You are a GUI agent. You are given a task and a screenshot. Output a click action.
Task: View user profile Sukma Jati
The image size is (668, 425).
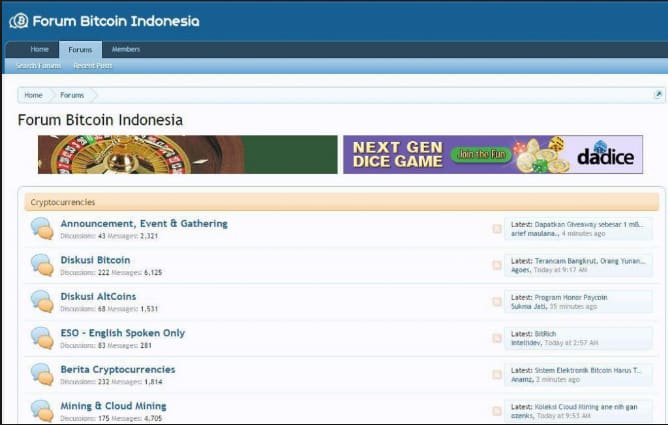[x=529, y=306]
